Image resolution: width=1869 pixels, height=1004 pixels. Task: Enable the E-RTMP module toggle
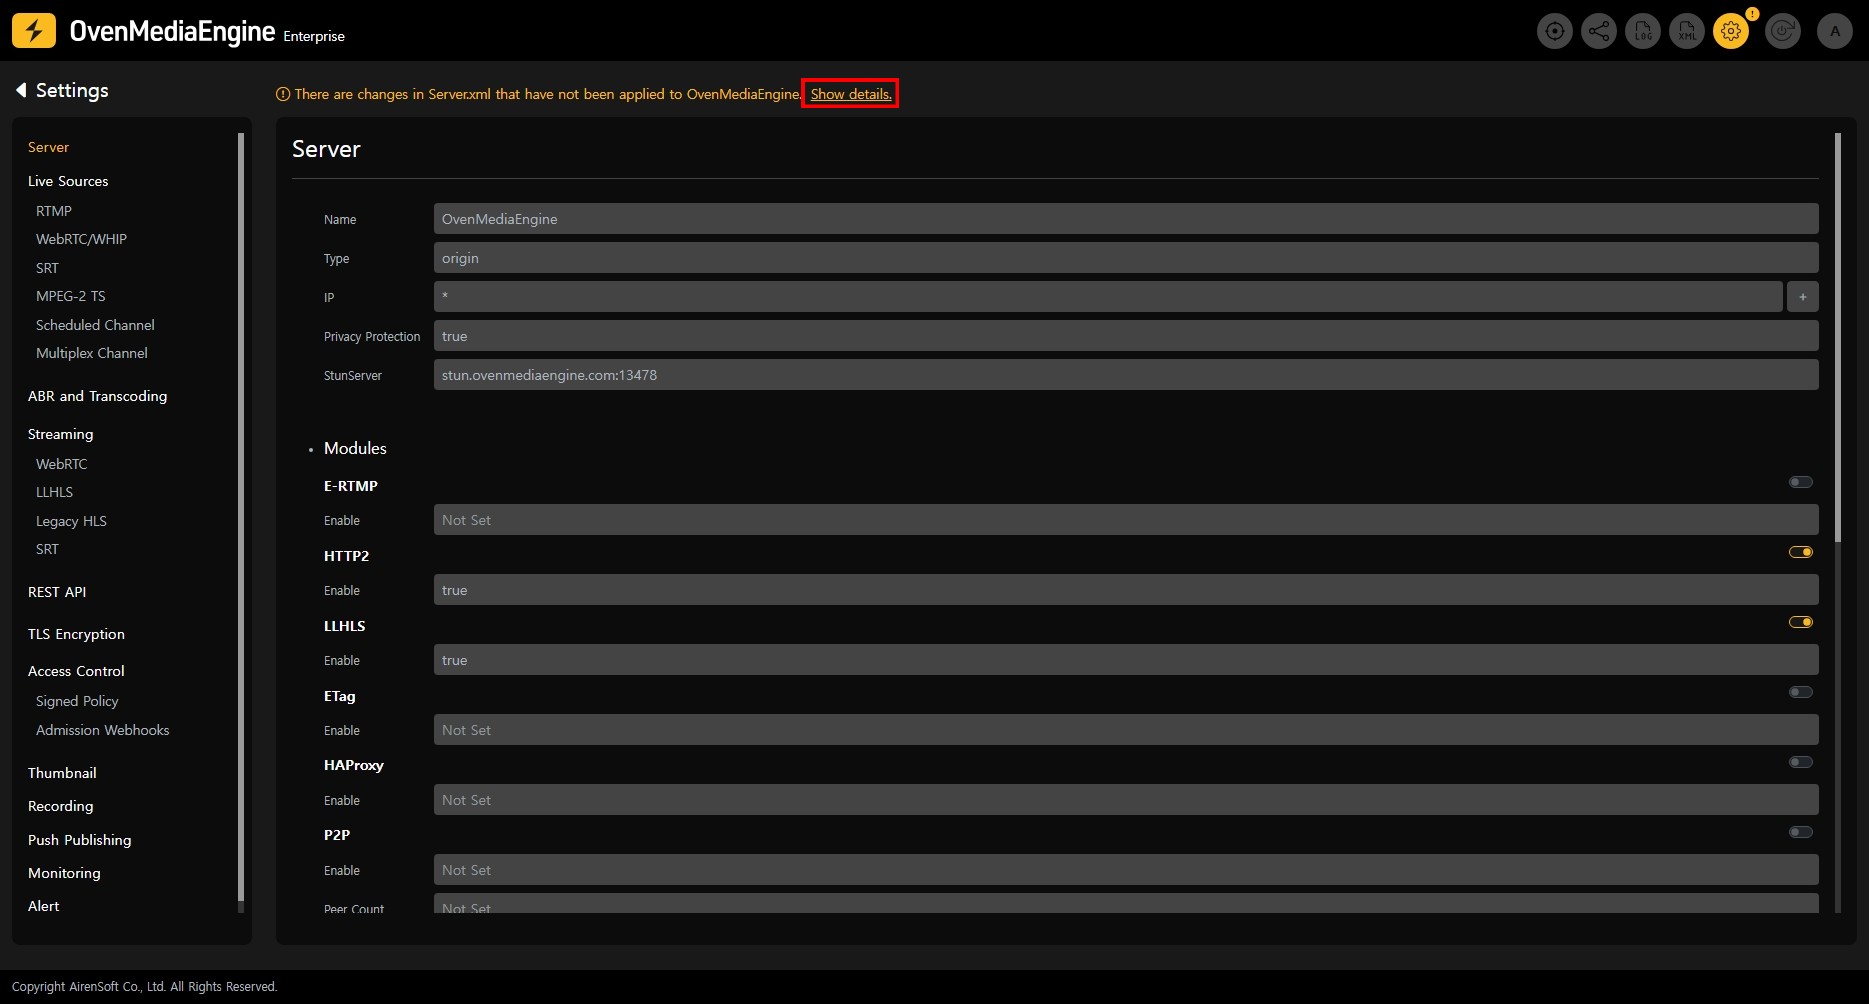(1801, 482)
